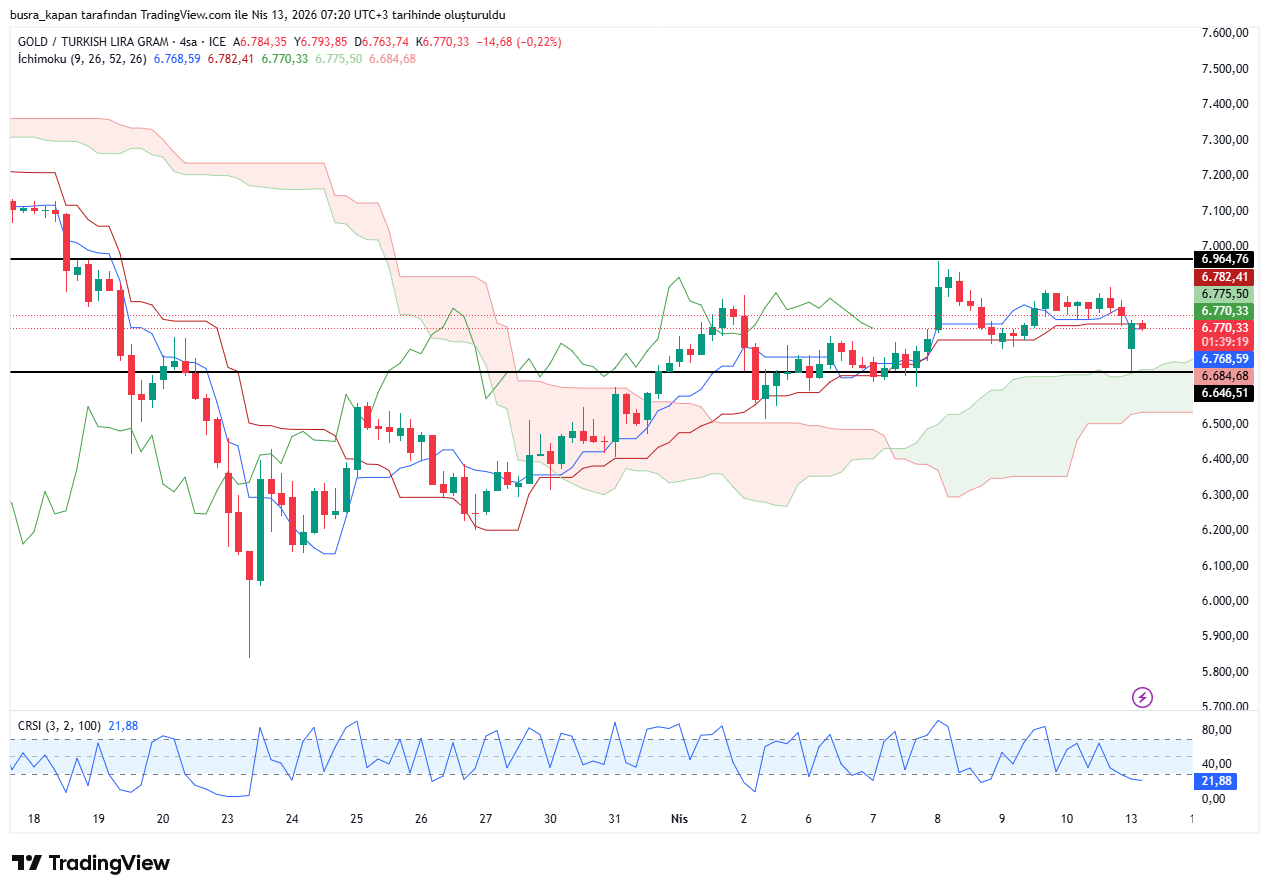Image resolution: width=1269 pixels, height=893 pixels.
Task: Click the 01:39:19 candle countdown label
Action: click(1224, 341)
